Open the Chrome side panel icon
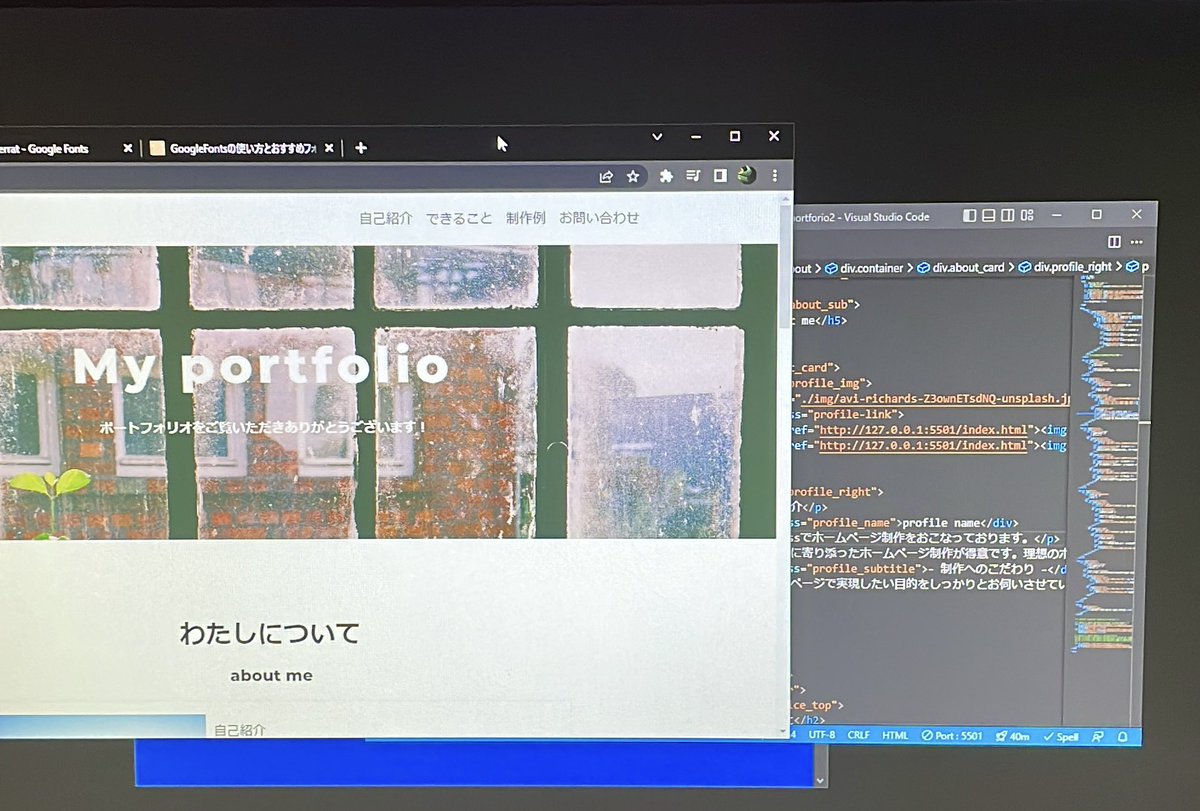 [x=720, y=176]
